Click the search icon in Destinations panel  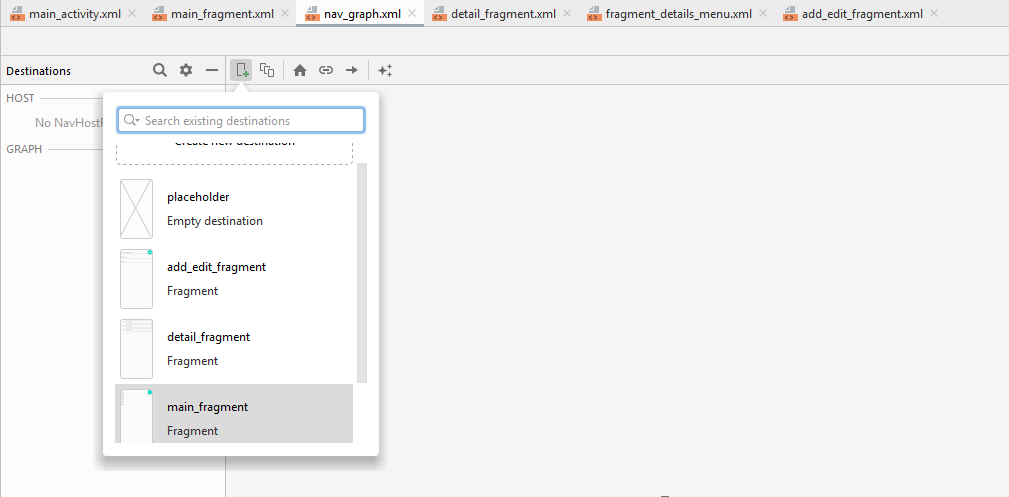click(159, 70)
